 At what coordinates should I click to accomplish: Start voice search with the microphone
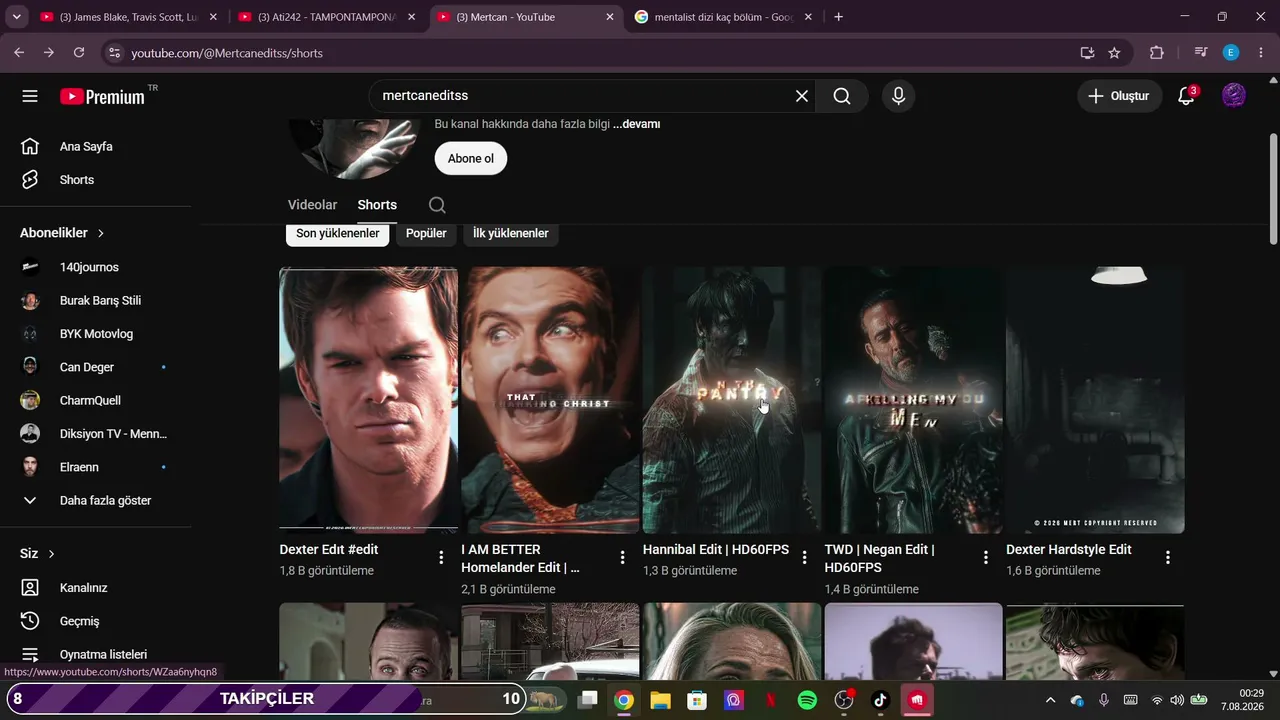click(898, 96)
